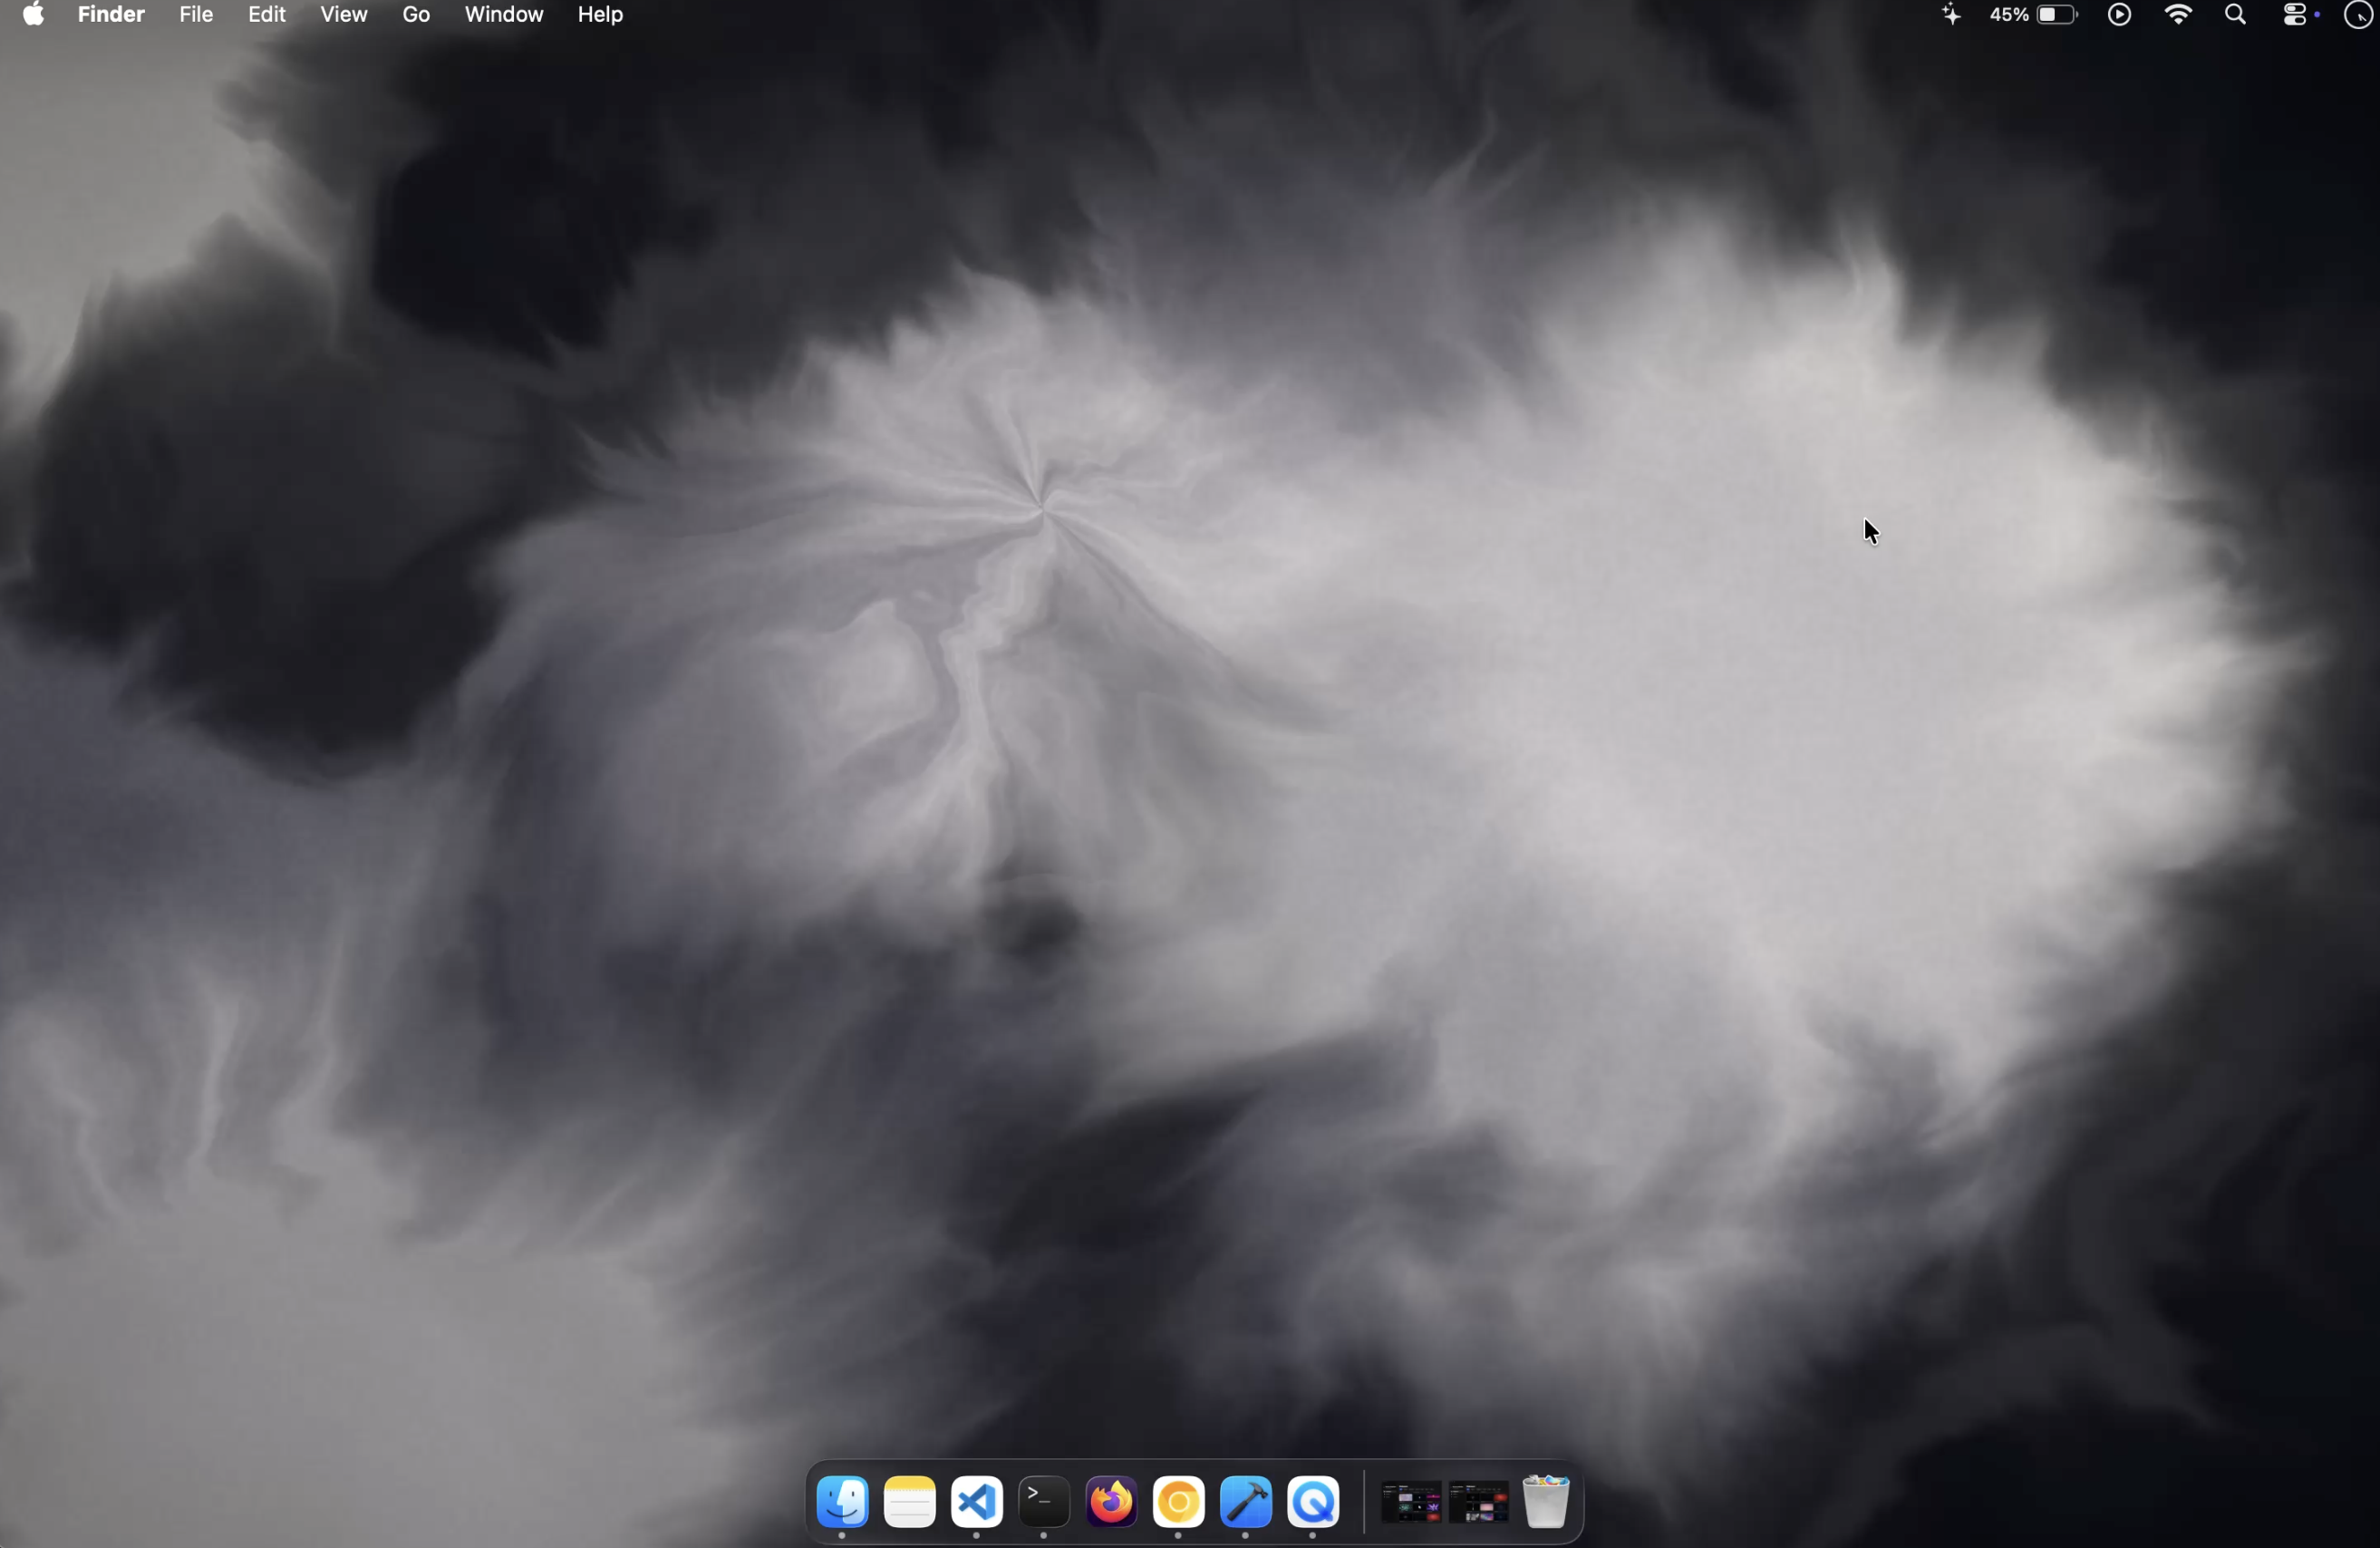Viewport: 2380px width, 1548px height.
Task: Click the Apple Intelligence sparkle icon
Action: pyautogui.click(x=1950, y=15)
